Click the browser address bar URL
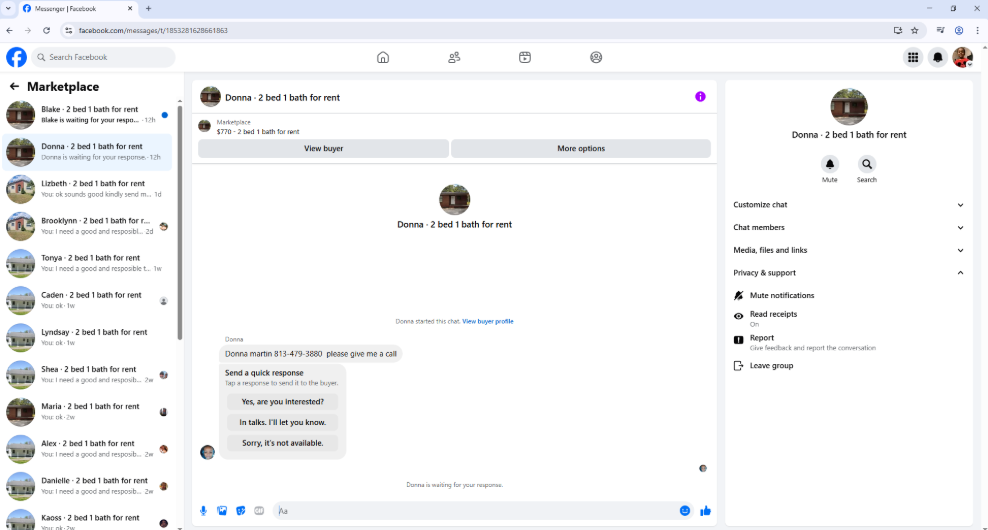This screenshot has height=530, width=988. pyautogui.click(x=153, y=30)
